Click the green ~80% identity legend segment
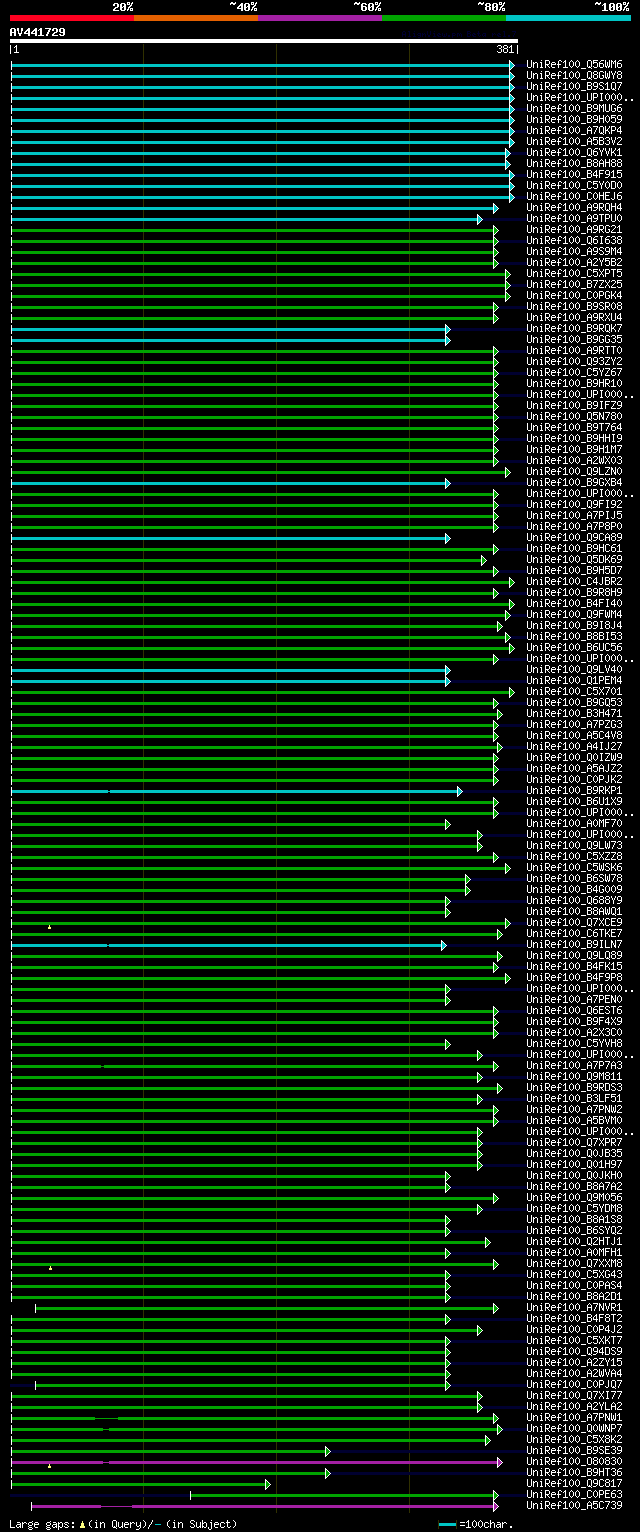Viewport: 640px width, 1532px height. click(x=444, y=17)
